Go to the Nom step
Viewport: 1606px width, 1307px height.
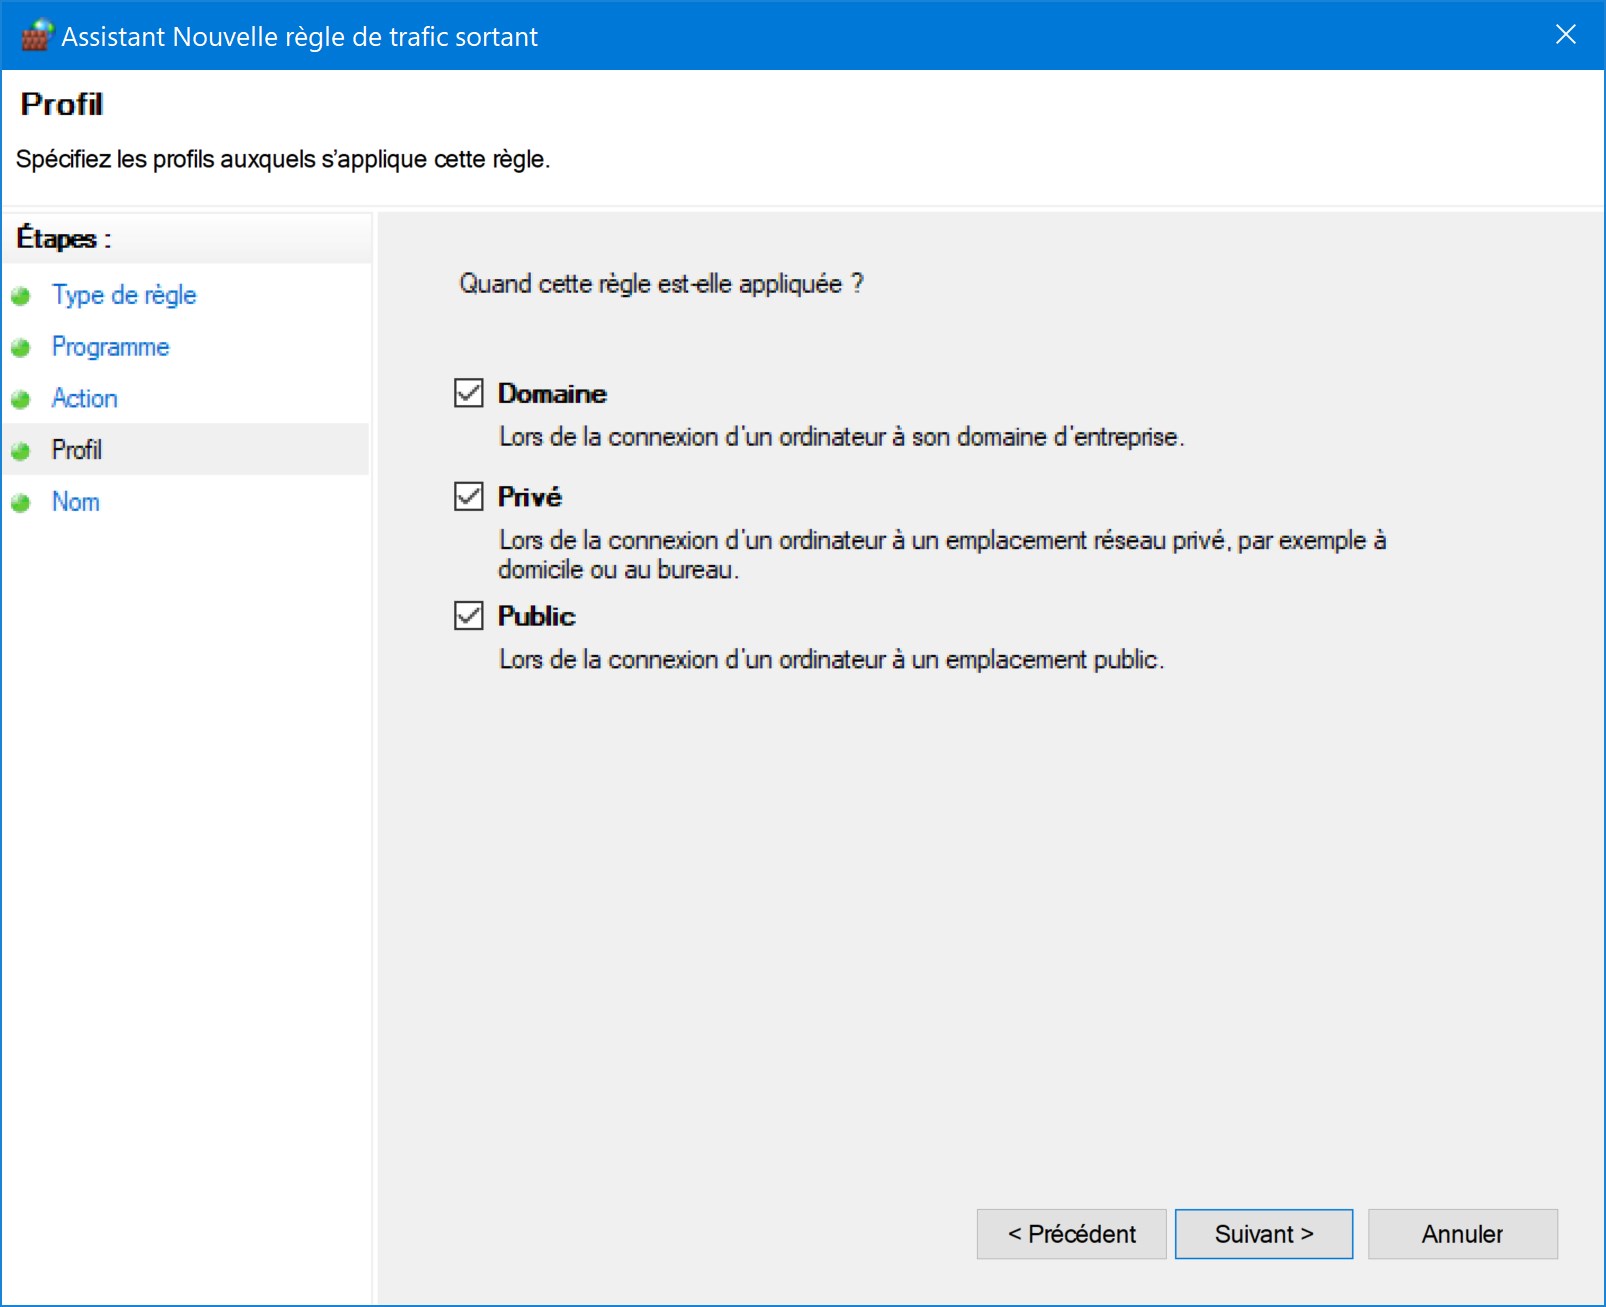coord(76,502)
